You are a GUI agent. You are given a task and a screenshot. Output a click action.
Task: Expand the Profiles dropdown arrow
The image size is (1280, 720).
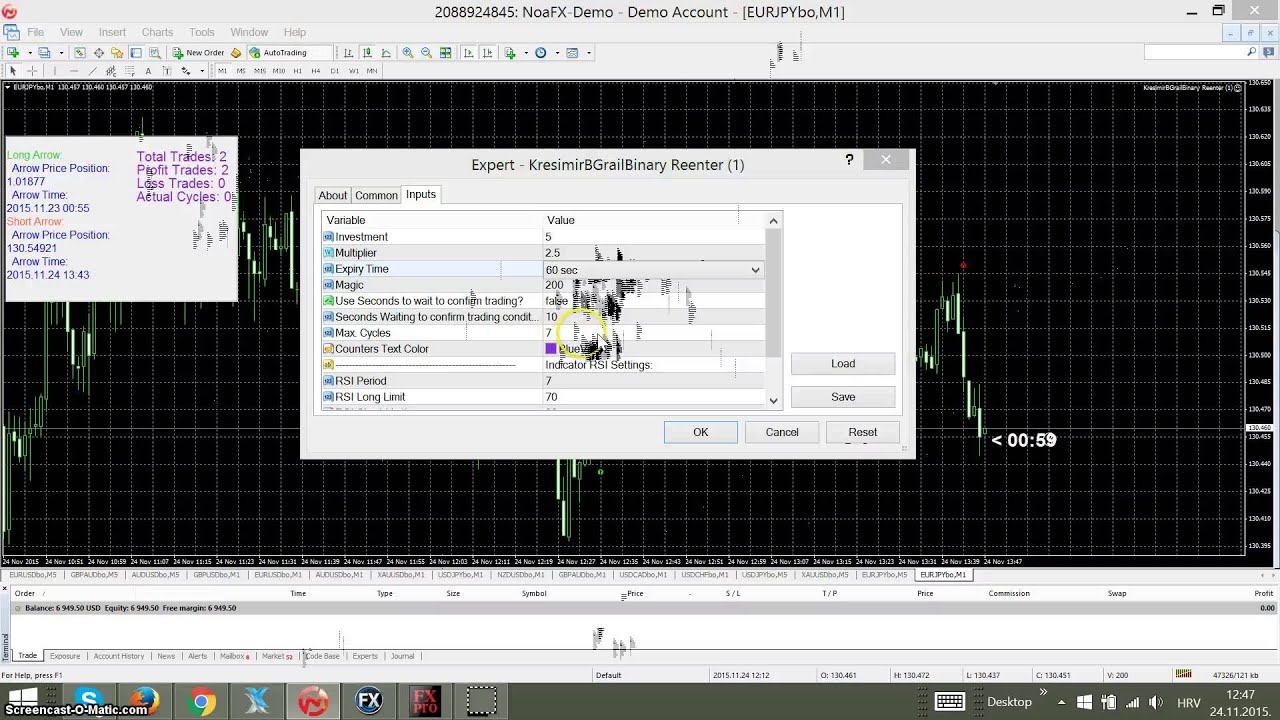point(61,52)
